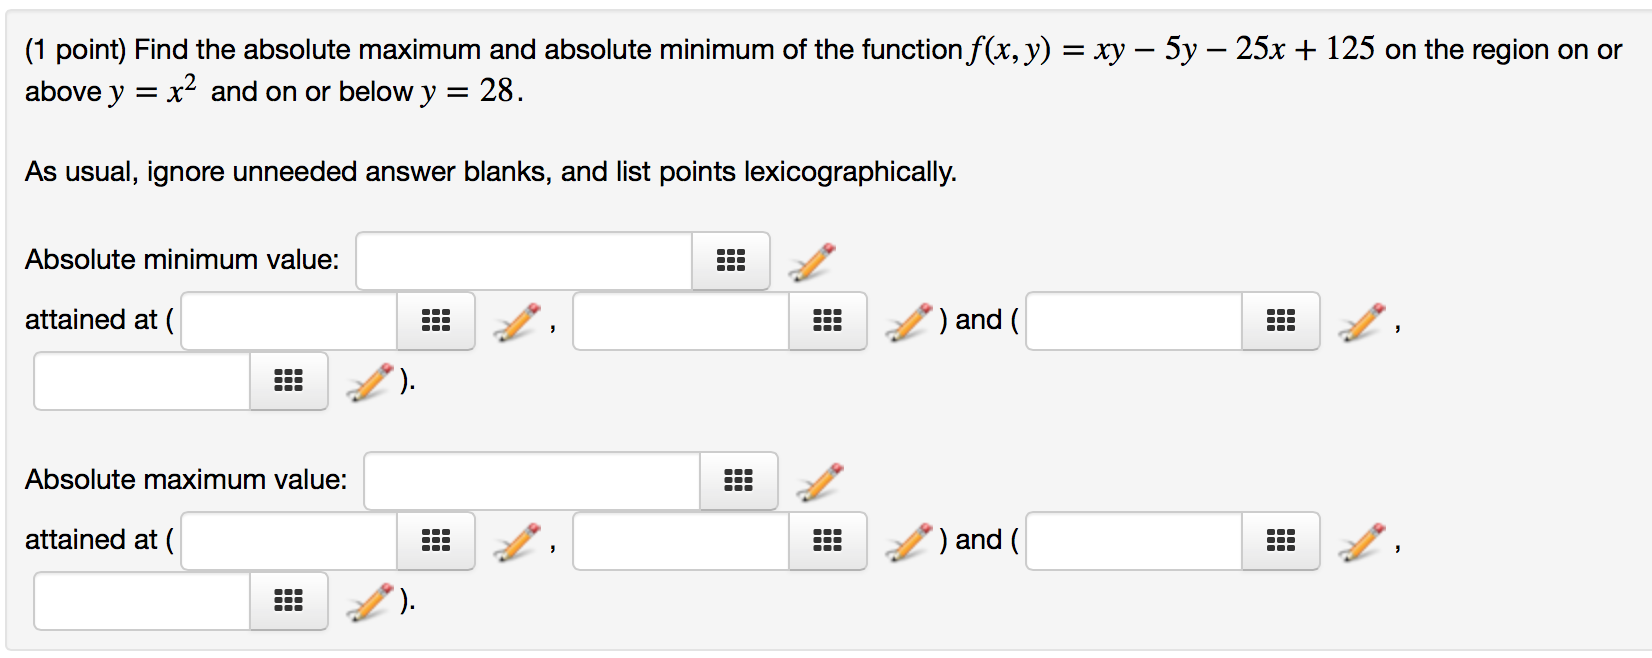1652x658 pixels.
Task: Open grid icon of first minimum point x-coordinate
Action: pos(436,321)
